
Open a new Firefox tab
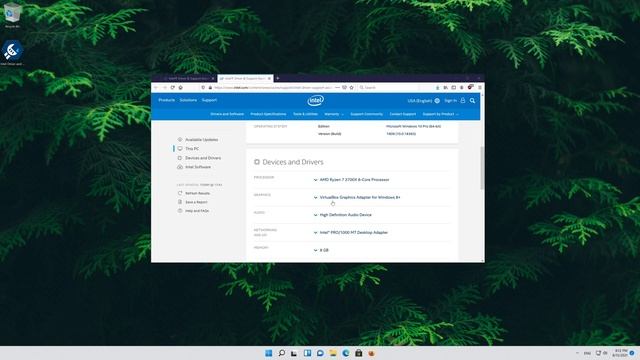tap(278, 78)
